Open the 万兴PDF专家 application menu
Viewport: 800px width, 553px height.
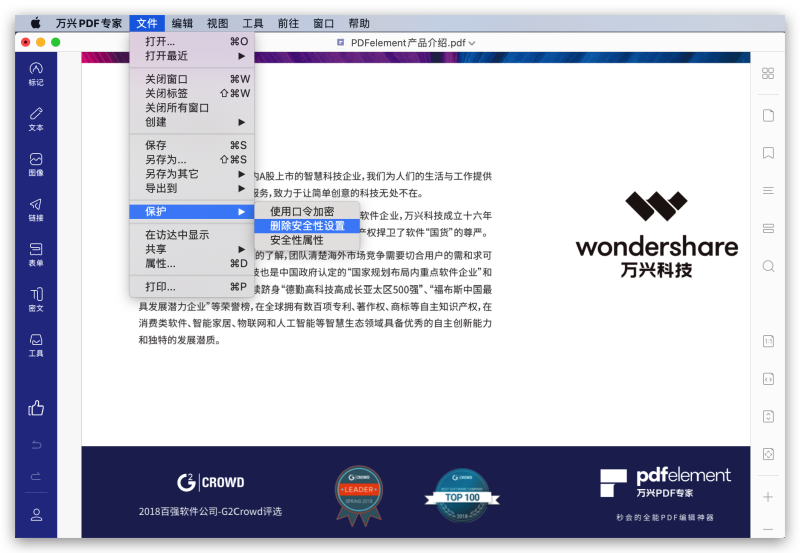pos(89,23)
